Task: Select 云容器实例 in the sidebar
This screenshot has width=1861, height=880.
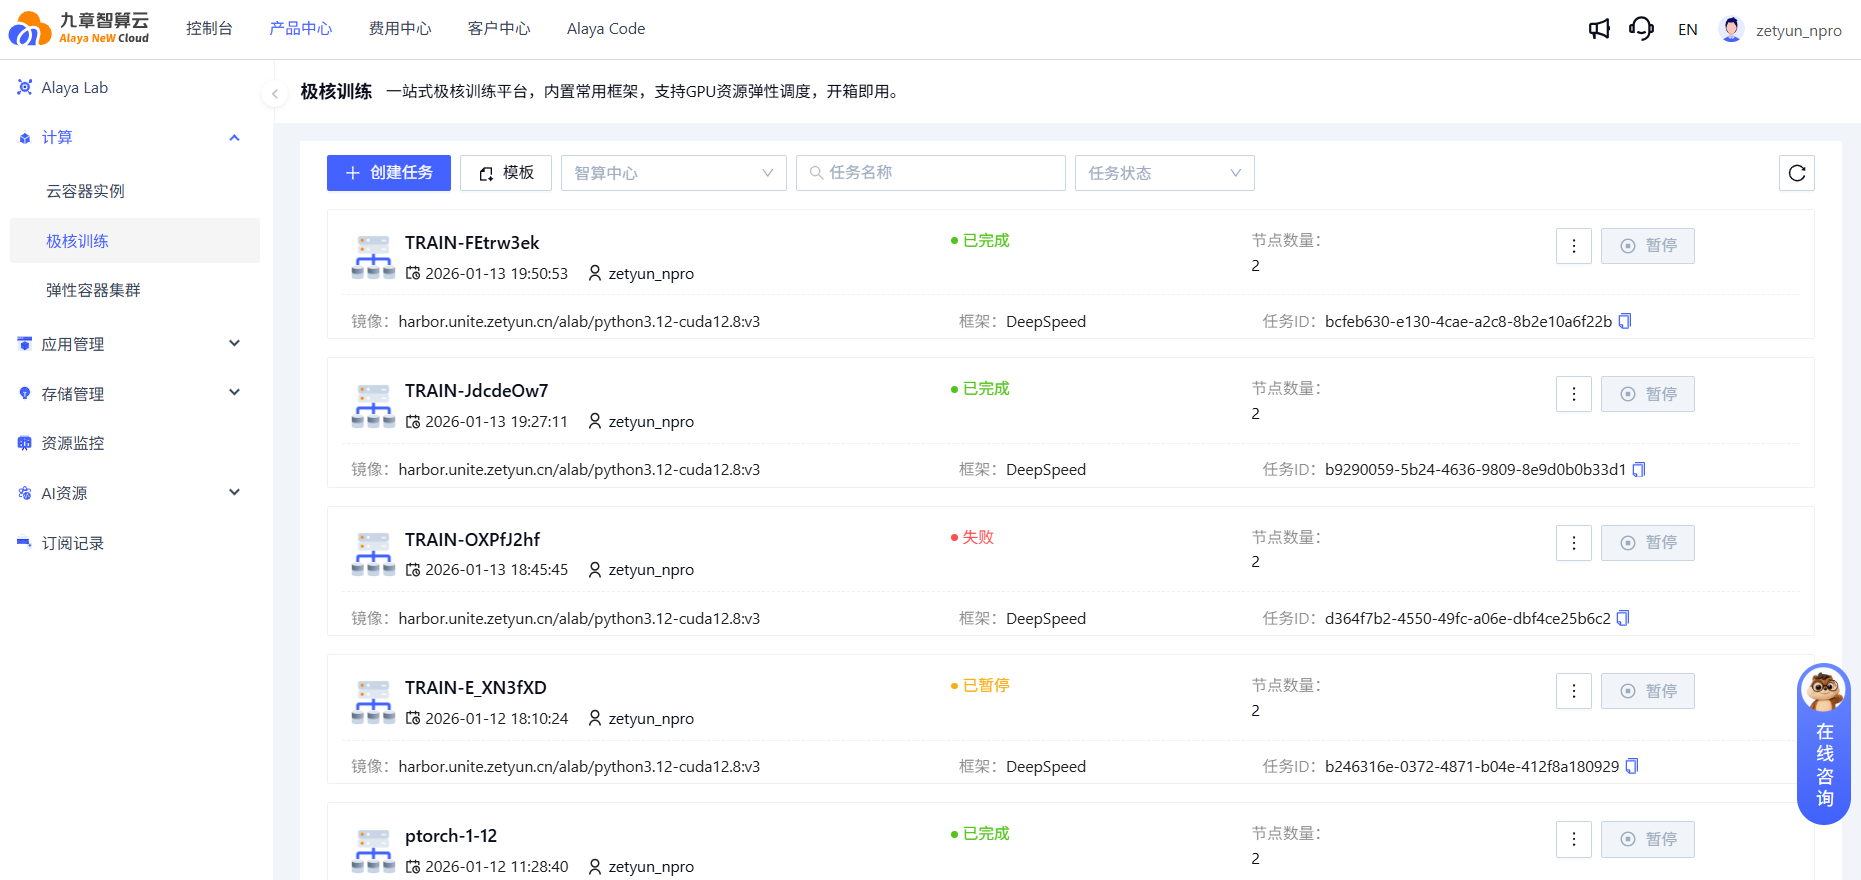Action: (135, 191)
